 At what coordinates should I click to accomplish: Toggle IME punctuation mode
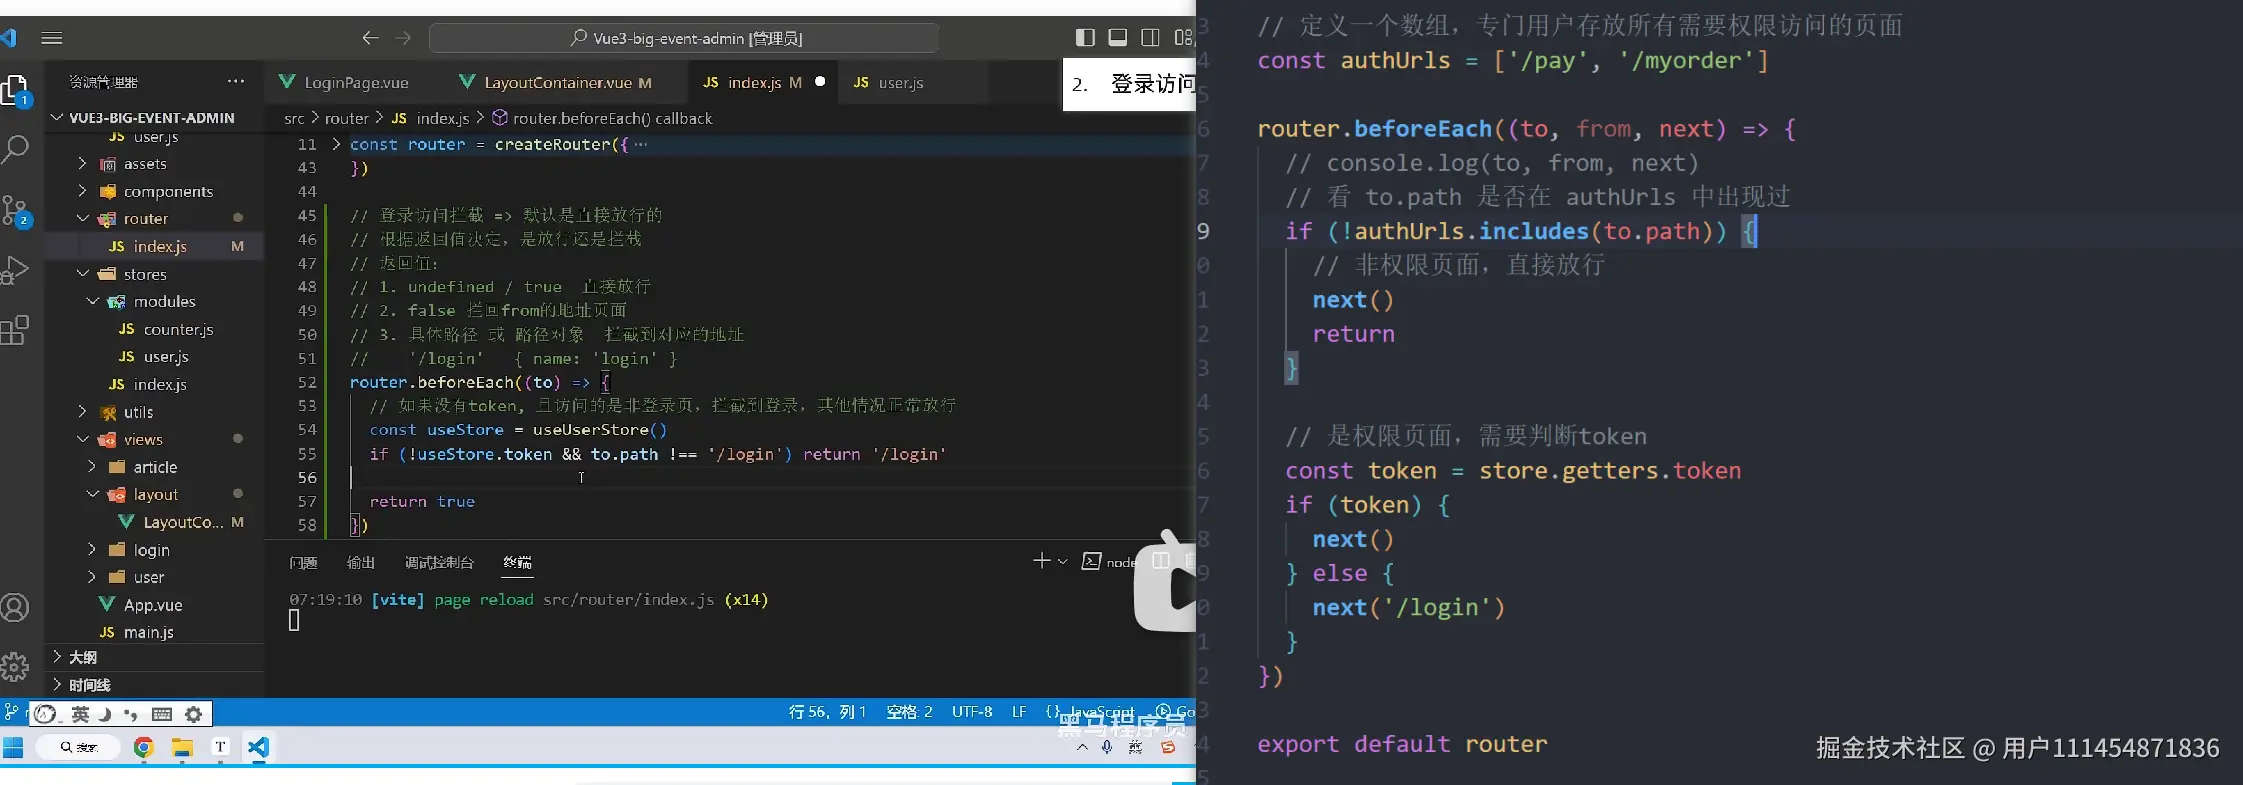[132, 714]
